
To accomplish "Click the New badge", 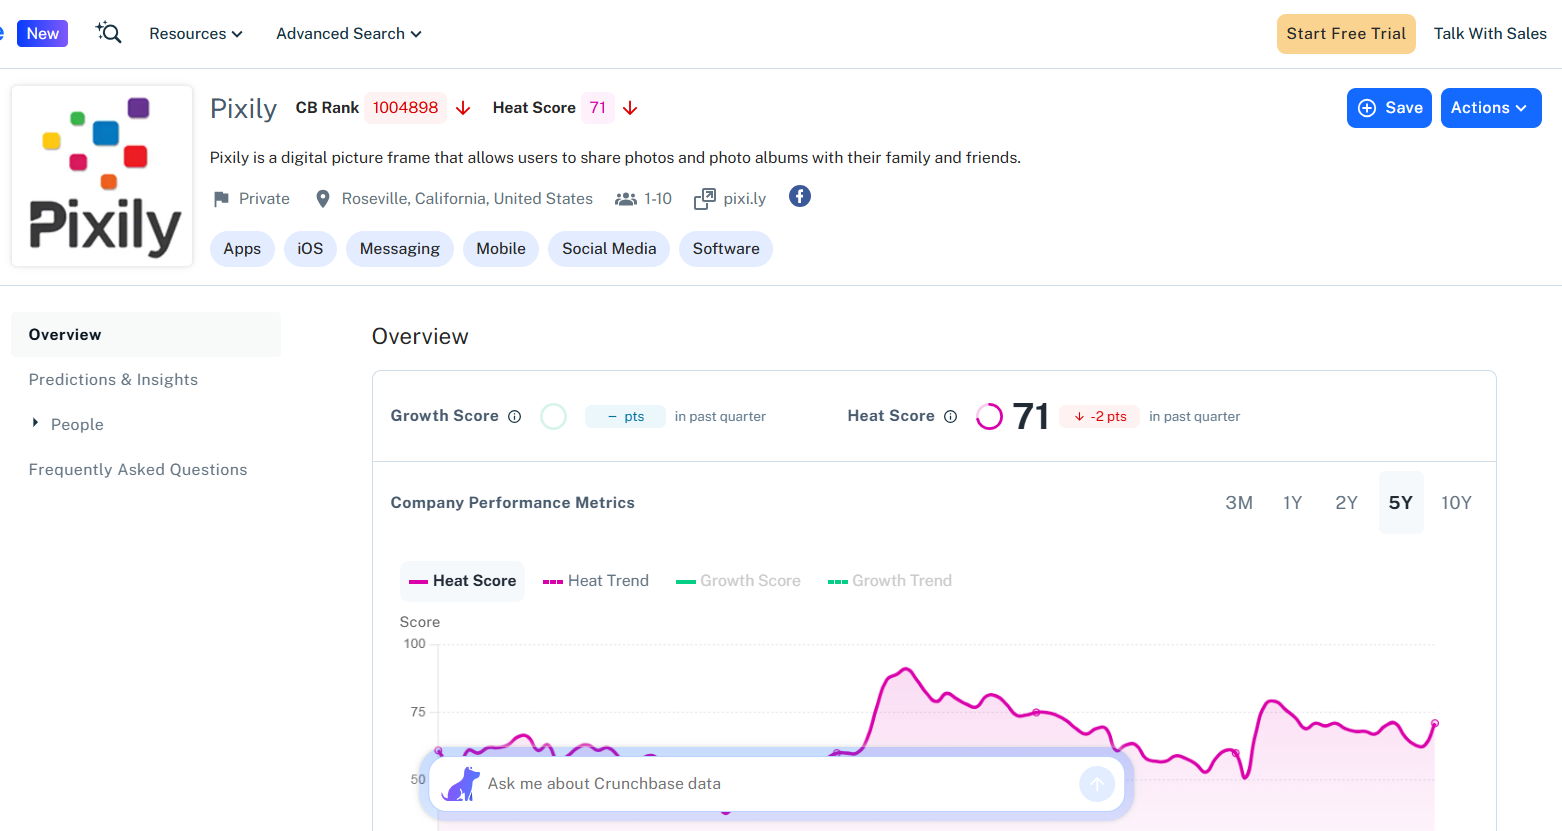I will [x=42, y=33].
